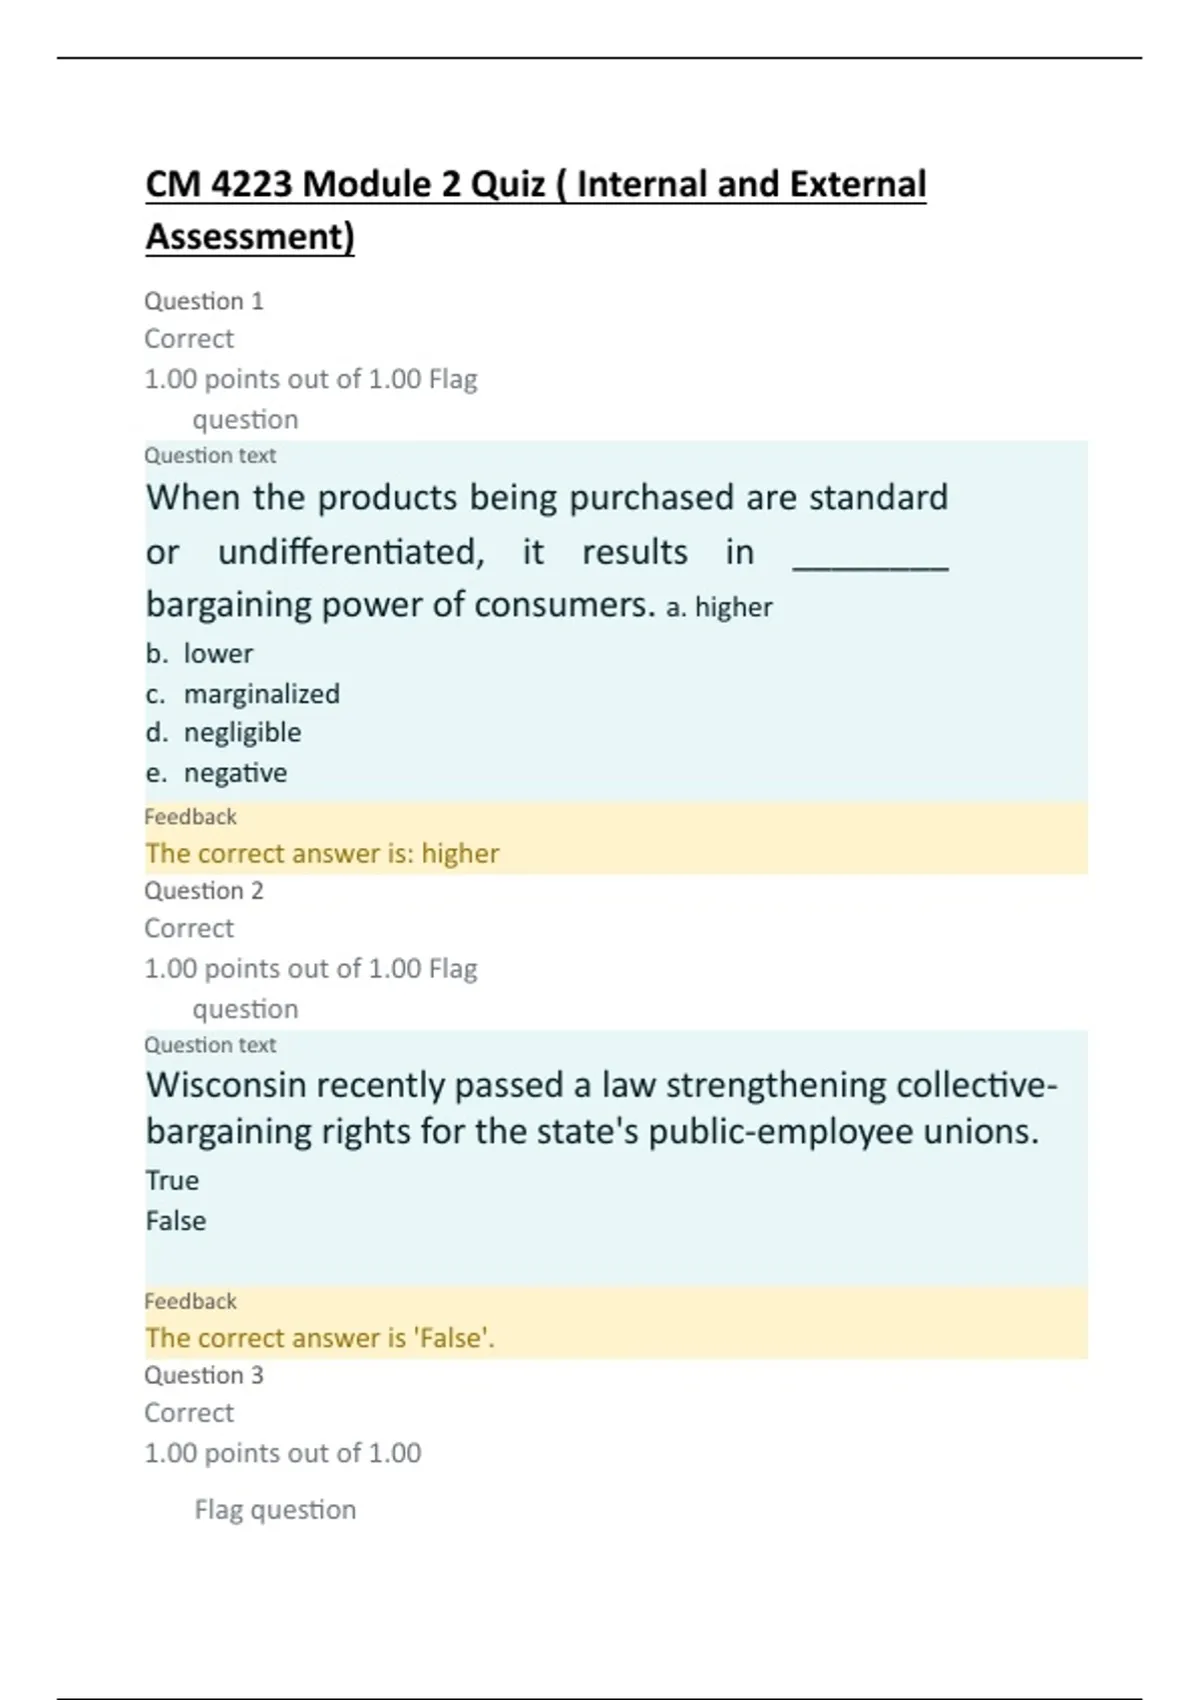The width and height of the screenshot is (1200, 1700).
Task: Choose answer option "b. lower"
Action: 199,653
